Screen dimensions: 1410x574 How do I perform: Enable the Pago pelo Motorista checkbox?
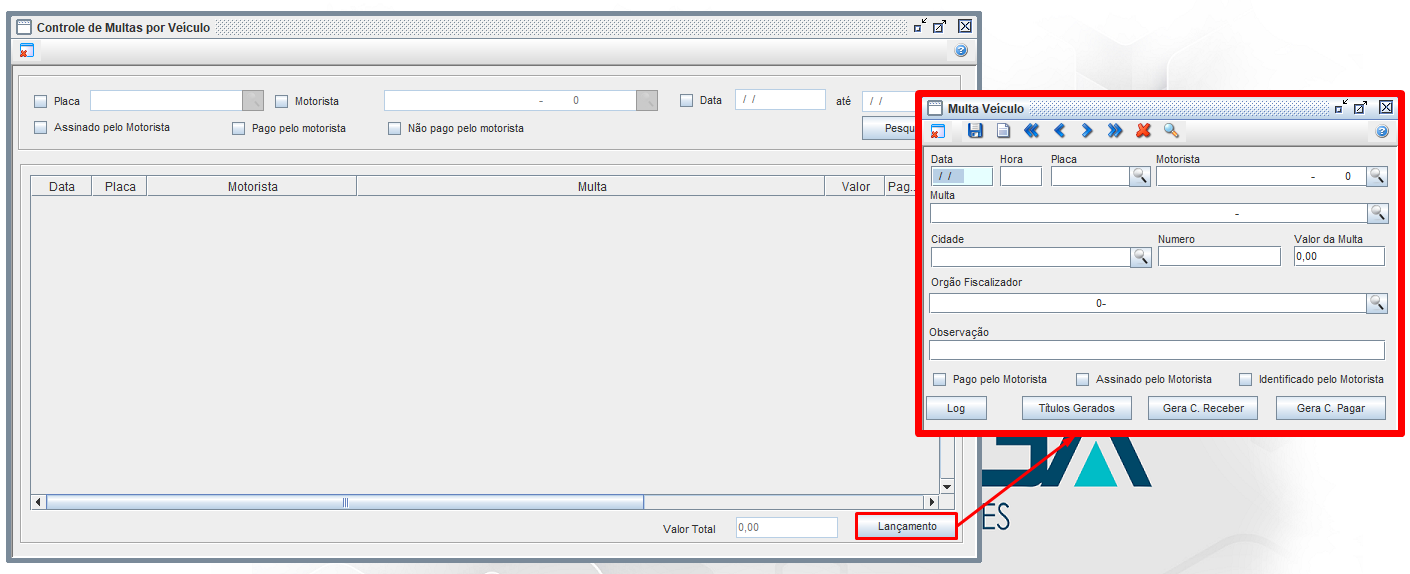(x=940, y=380)
